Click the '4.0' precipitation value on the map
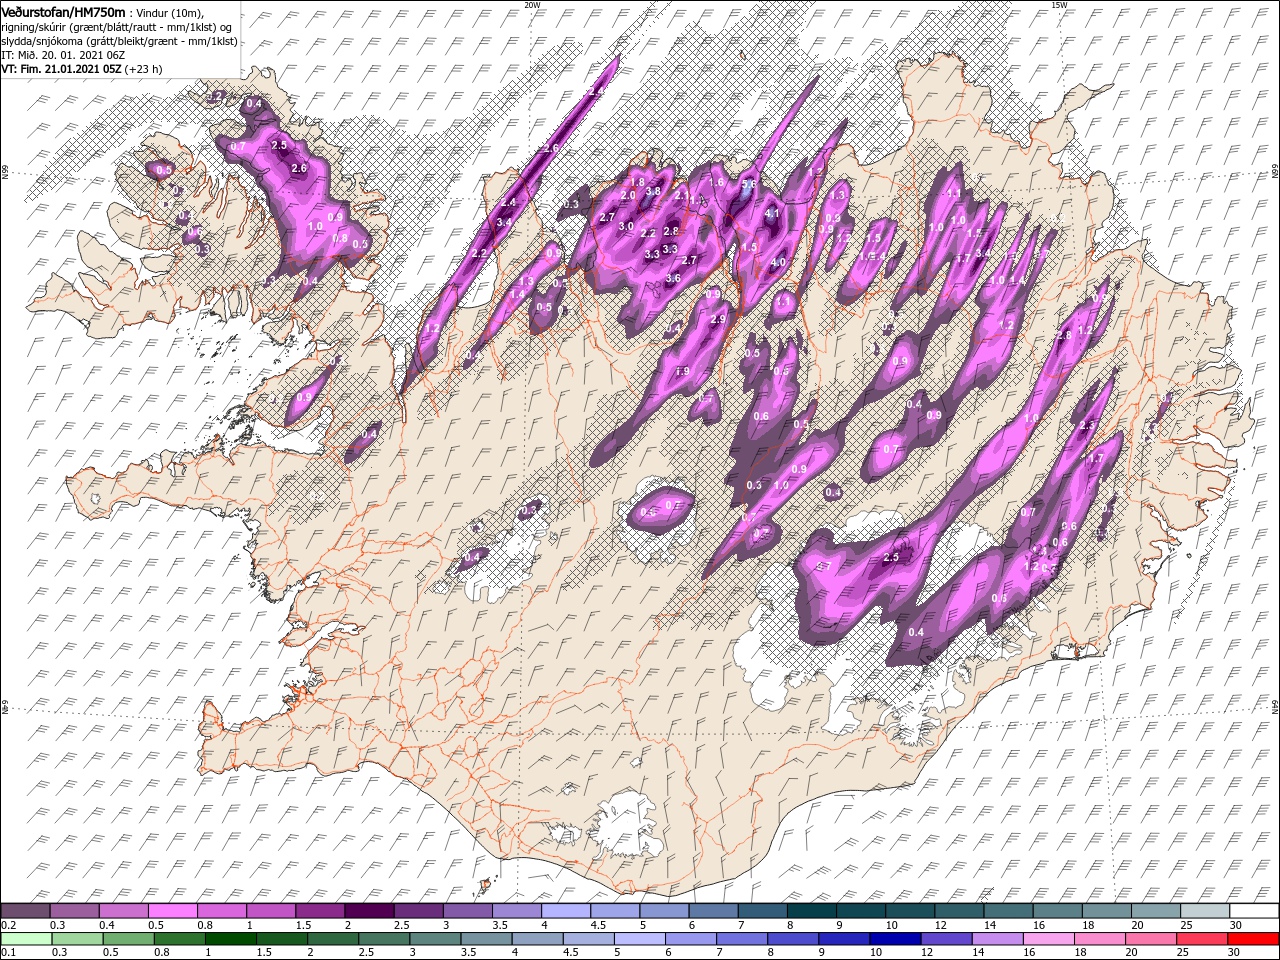This screenshot has width=1280, height=960. click(x=779, y=263)
